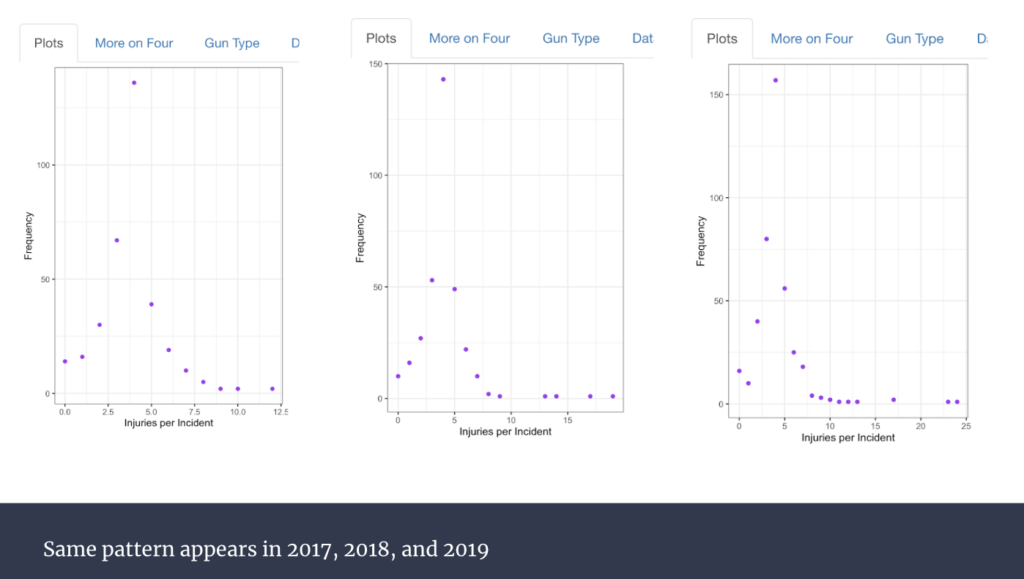Image resolution: width=1024 pixels, height=579 pixels.
Task: Select the Plots tab in the right panel
Action: click(x=722, y=39)
